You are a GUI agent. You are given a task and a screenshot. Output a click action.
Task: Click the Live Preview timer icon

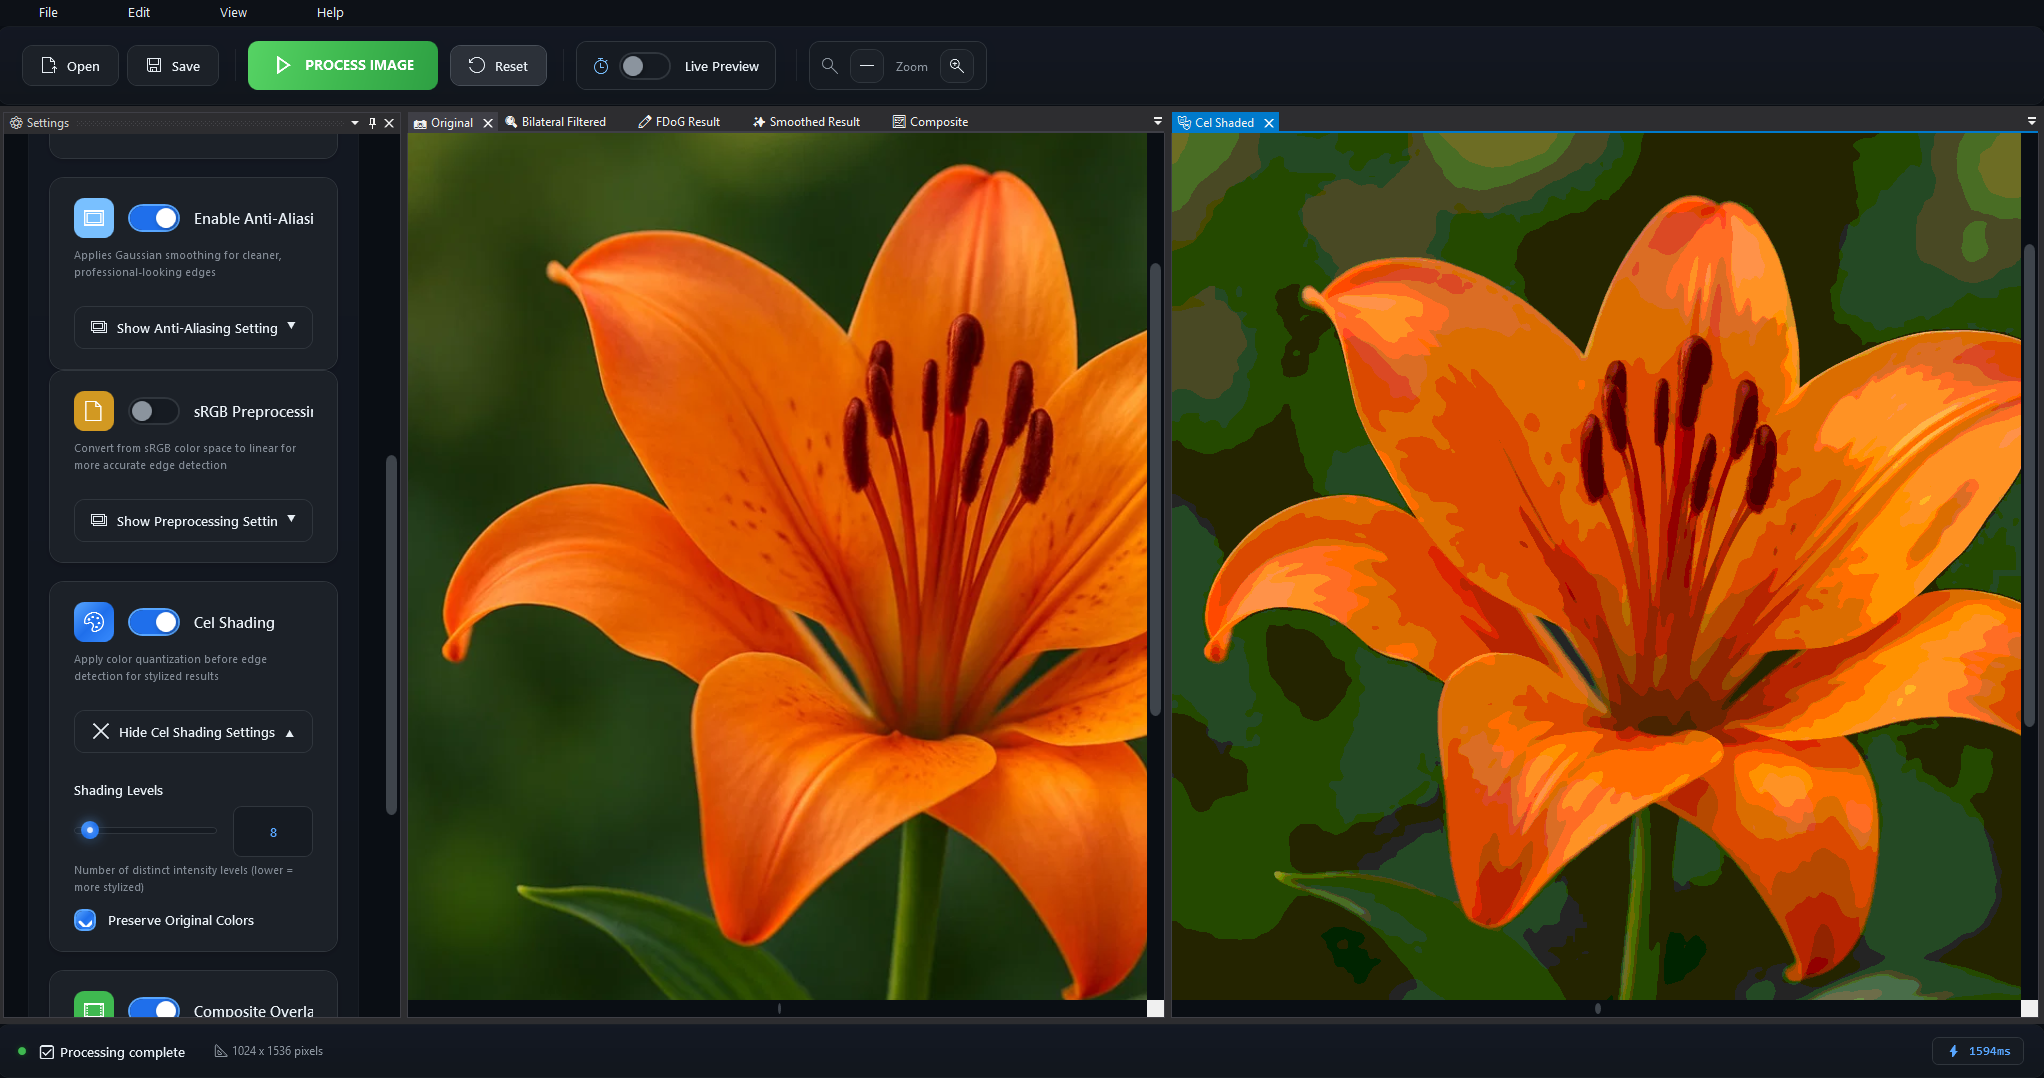point(601,66)
